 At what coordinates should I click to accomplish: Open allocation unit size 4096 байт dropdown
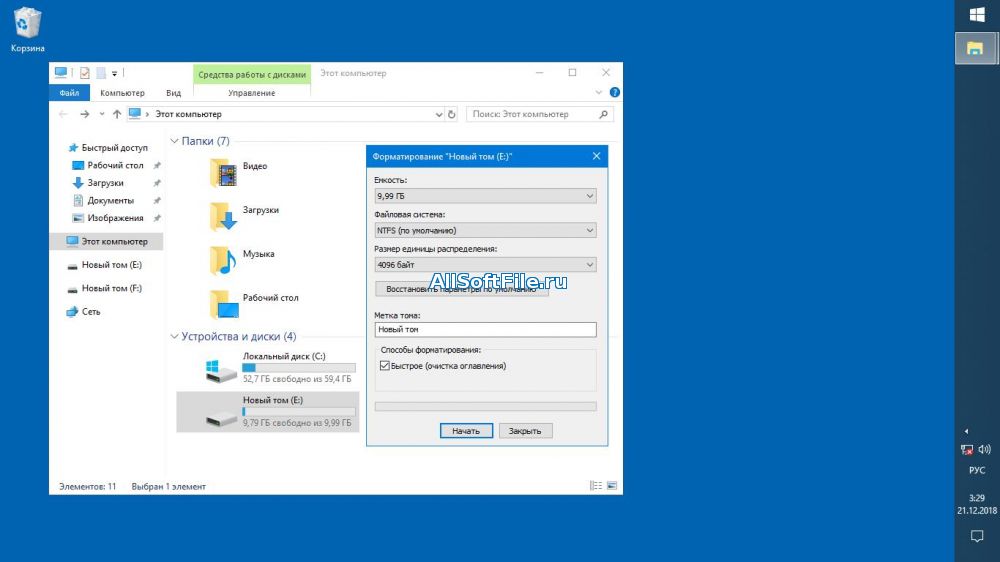(x=485, y=265)
